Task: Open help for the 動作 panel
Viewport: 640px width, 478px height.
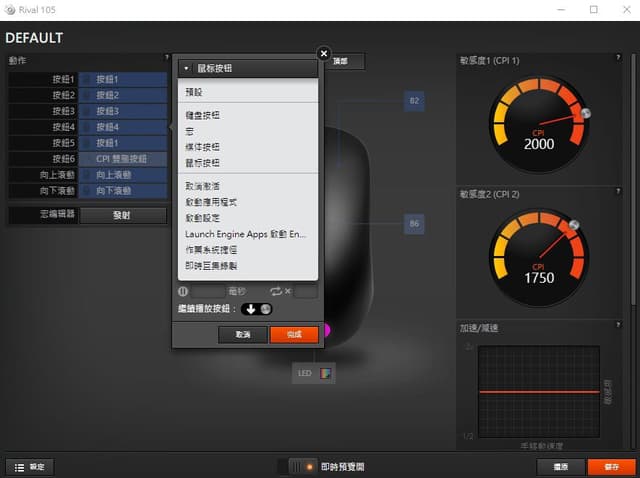Action: point(166,57)
